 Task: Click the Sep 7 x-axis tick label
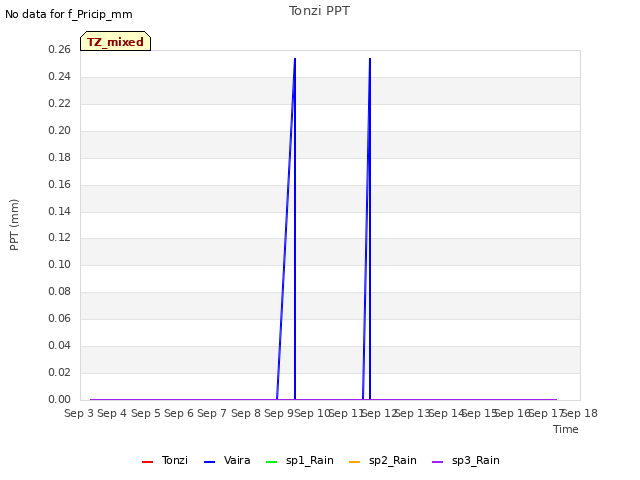[x=212, y=413]
